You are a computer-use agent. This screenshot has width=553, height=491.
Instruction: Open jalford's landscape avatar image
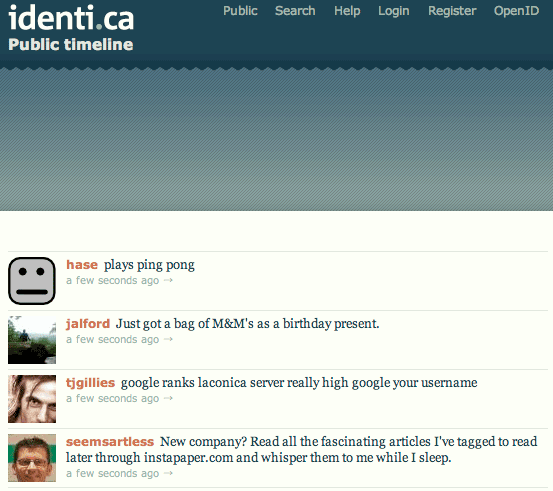[x=32, y=340]
